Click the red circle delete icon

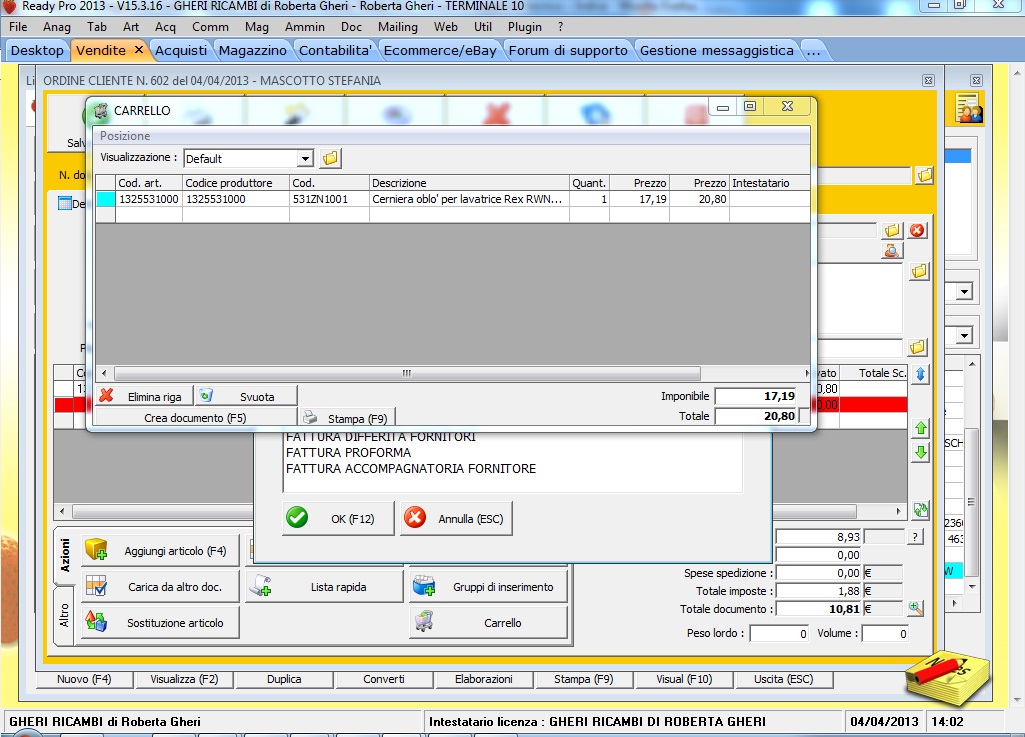[917, 230]
